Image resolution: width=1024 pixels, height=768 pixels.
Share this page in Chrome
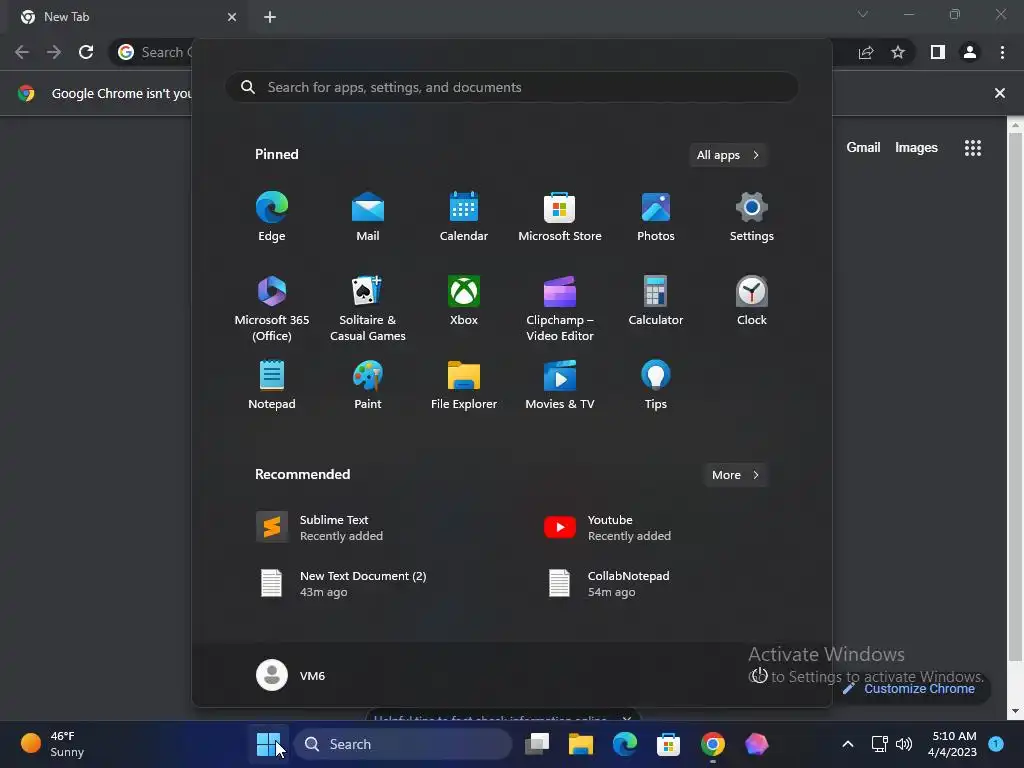(x=866, y=52)
